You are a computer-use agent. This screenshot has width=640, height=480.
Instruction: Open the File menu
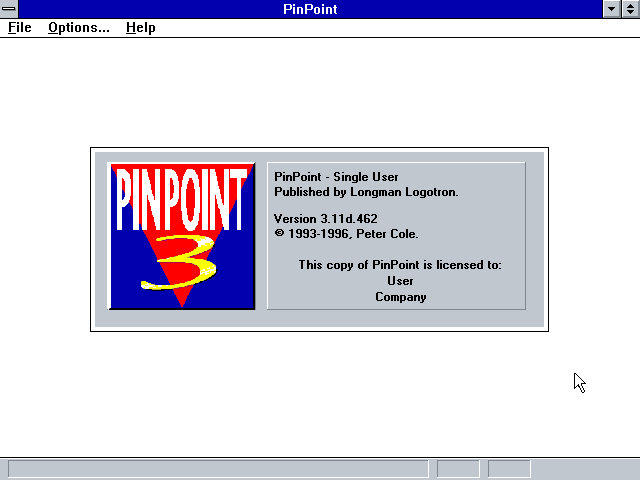20,28
